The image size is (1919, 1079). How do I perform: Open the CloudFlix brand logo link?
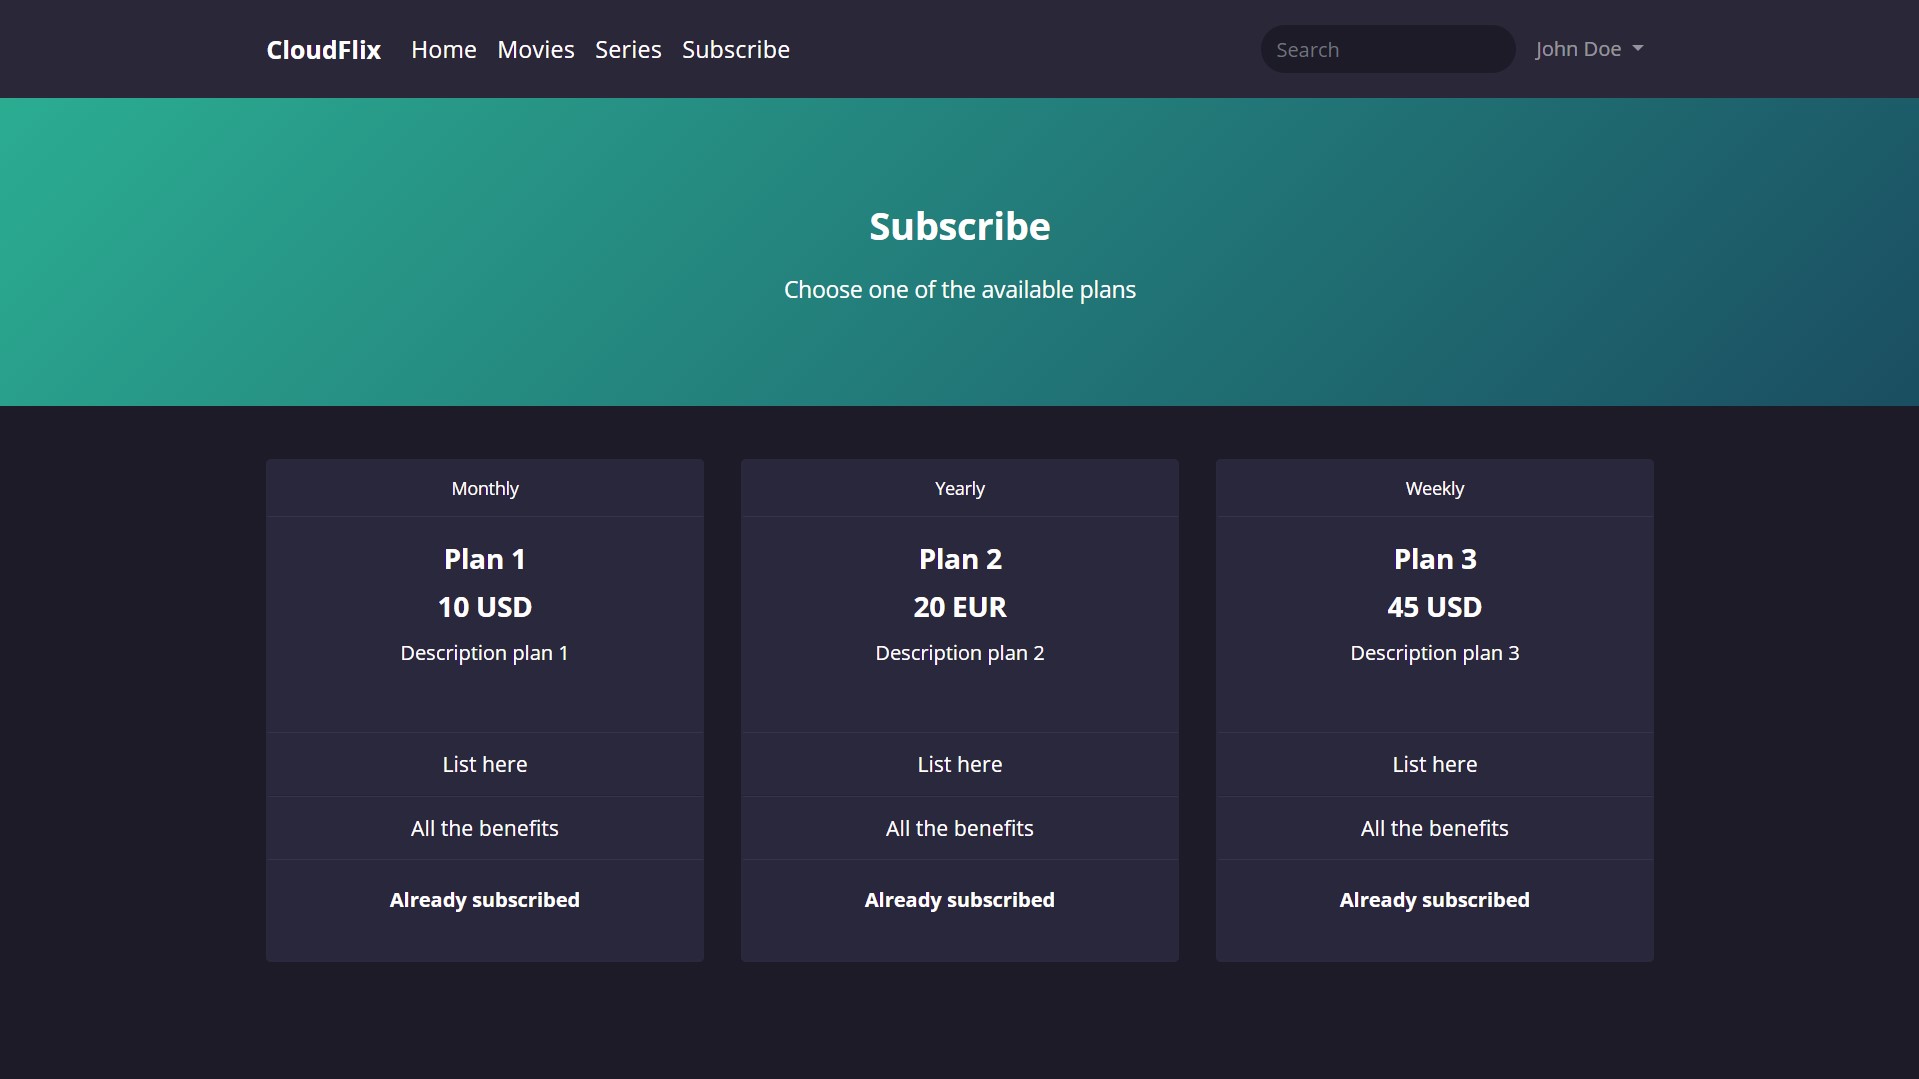323,49
